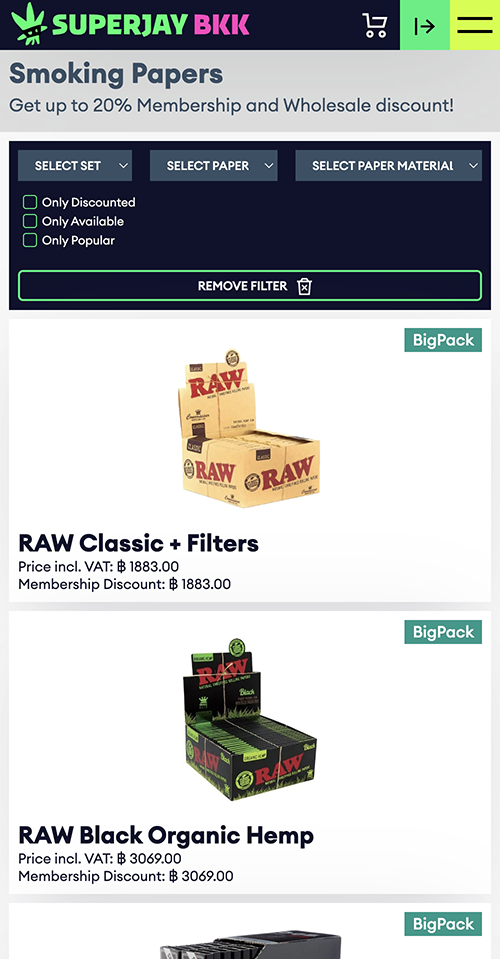The width and height of the screenshot is (500, 959).
Task: Click the BigPack badge on RAW Classic
Action: (443, 340)
